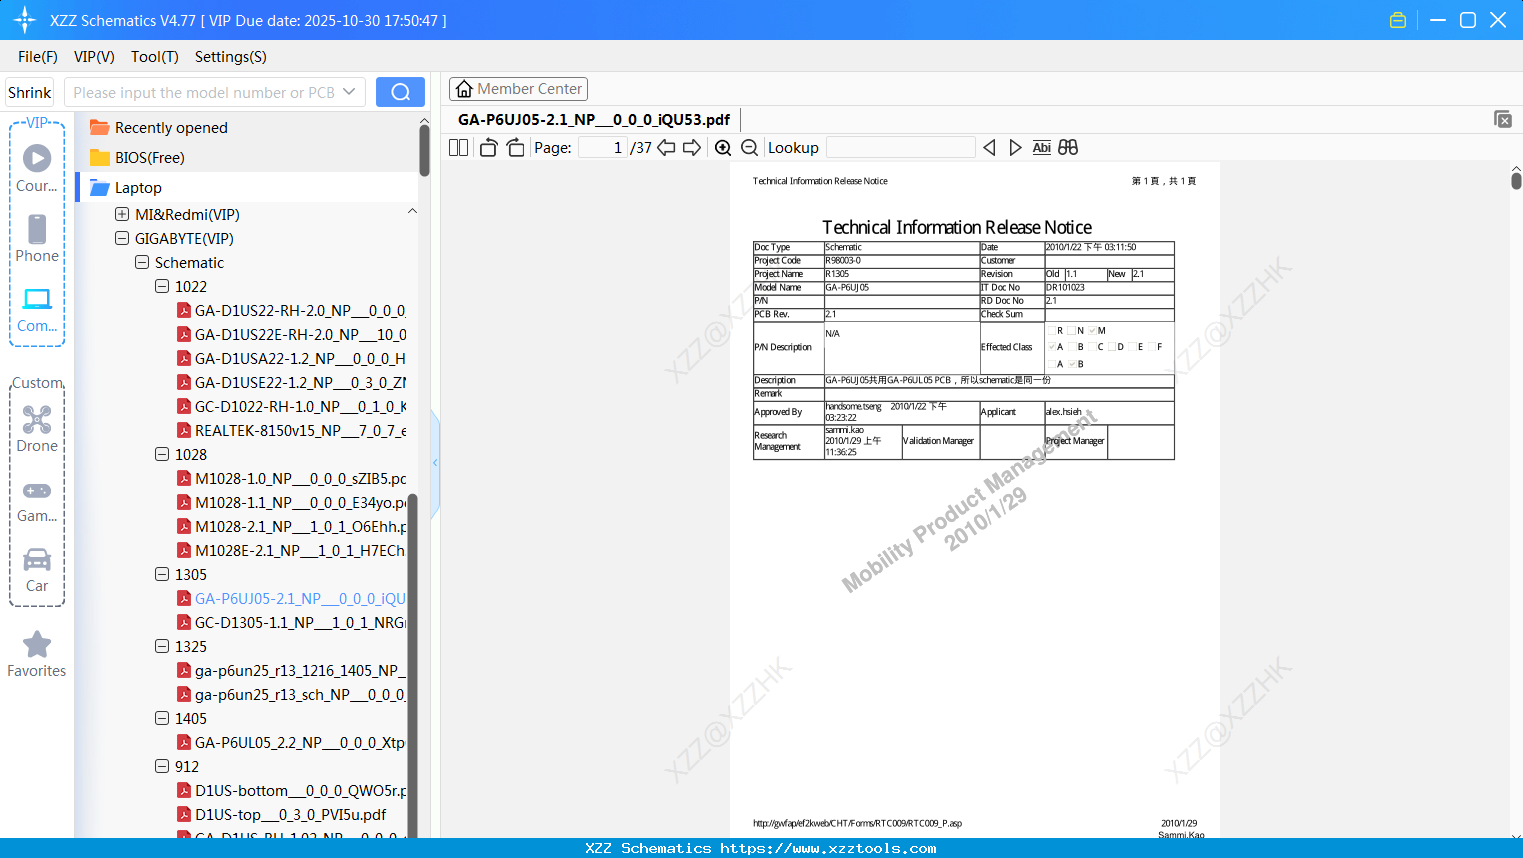Open the Member Center

(518, 89)
